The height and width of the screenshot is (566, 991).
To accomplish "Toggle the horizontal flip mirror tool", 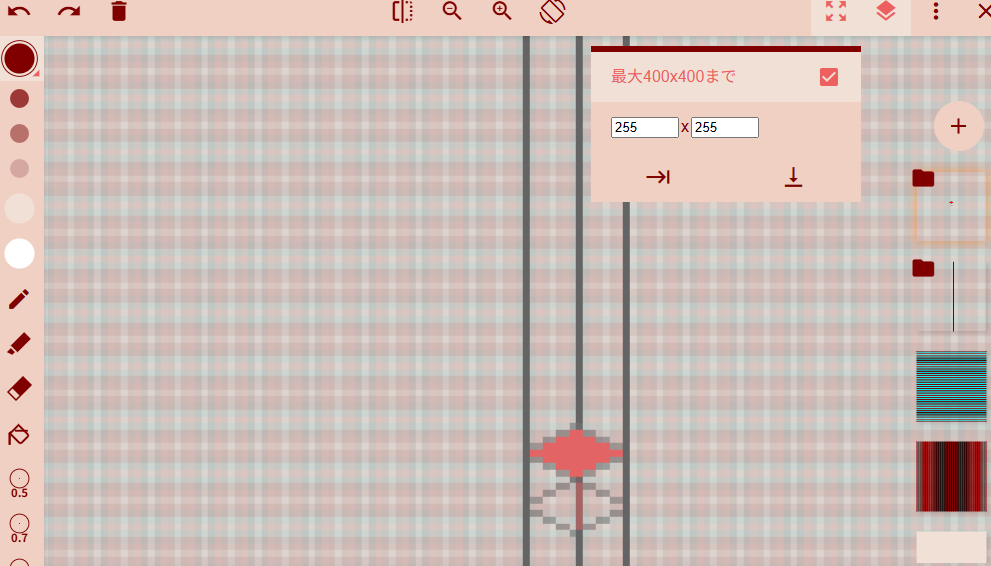I will pos(402,12).
